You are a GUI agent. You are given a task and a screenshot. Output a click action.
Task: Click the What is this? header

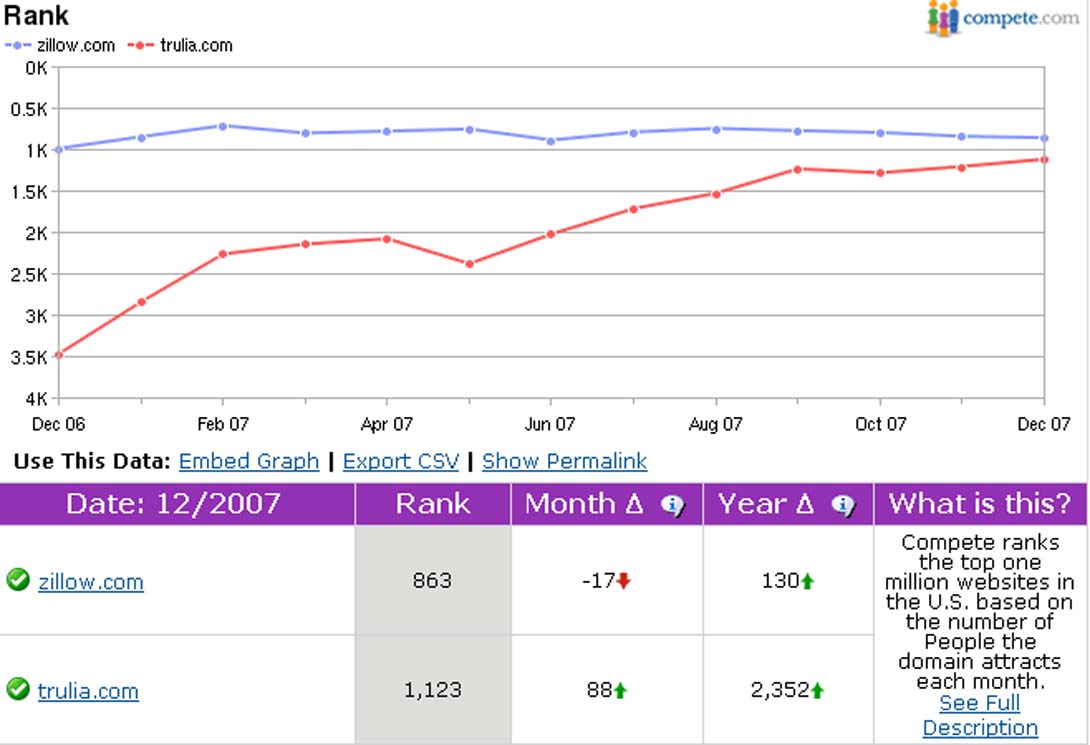980,504
